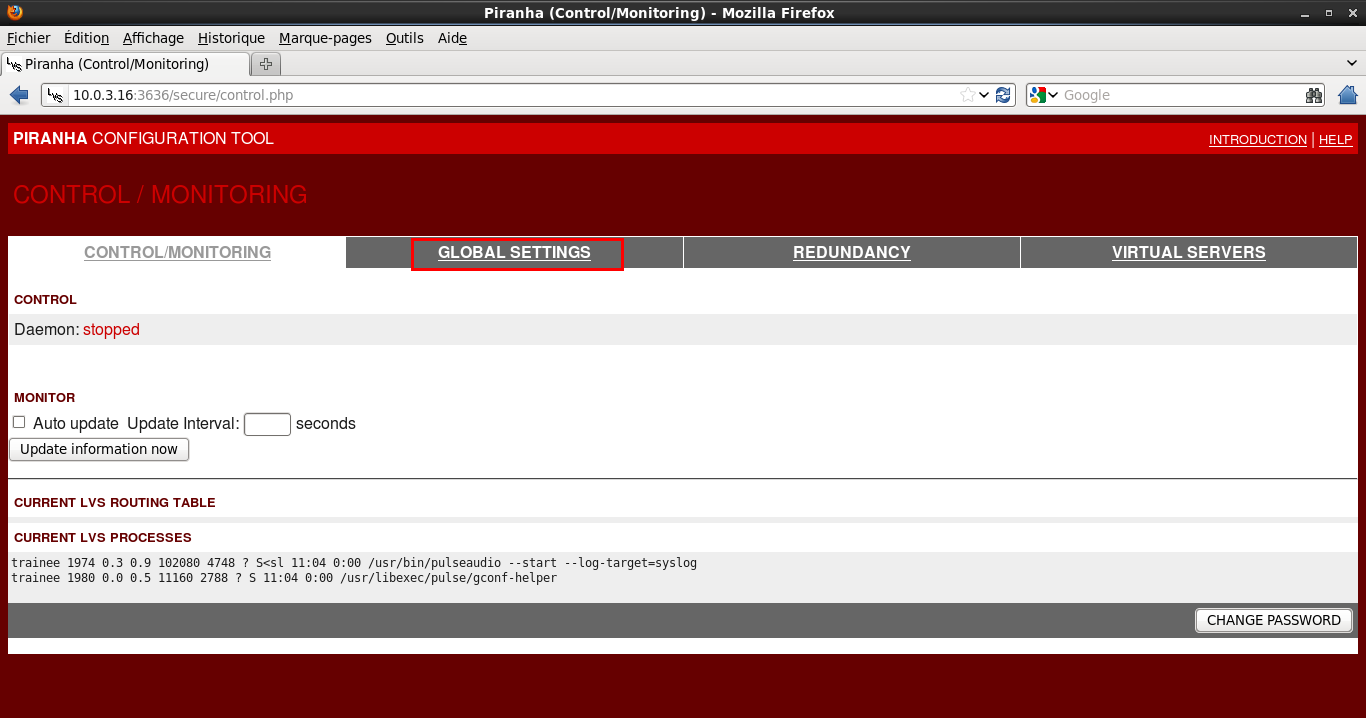Click the browser back arrow button

pyautogui.click(x=19, y=95)
